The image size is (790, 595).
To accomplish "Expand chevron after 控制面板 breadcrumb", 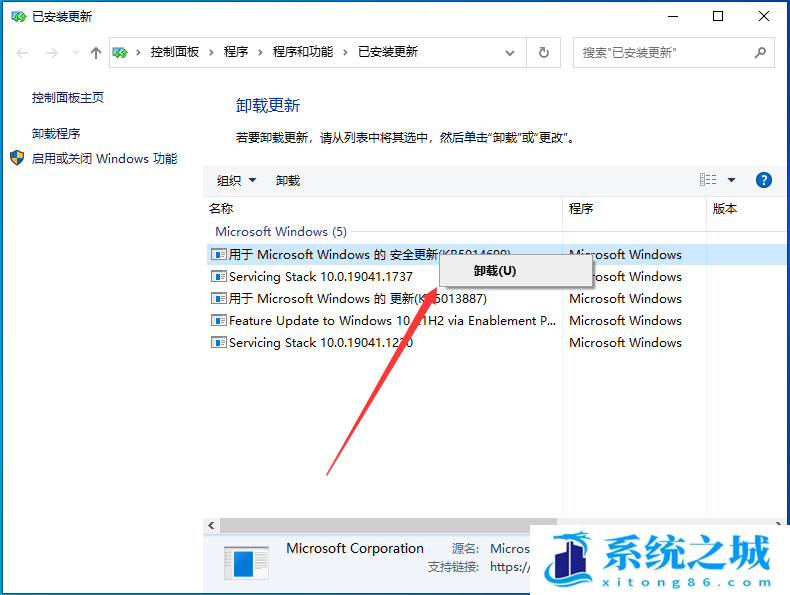I will [211, 52].
